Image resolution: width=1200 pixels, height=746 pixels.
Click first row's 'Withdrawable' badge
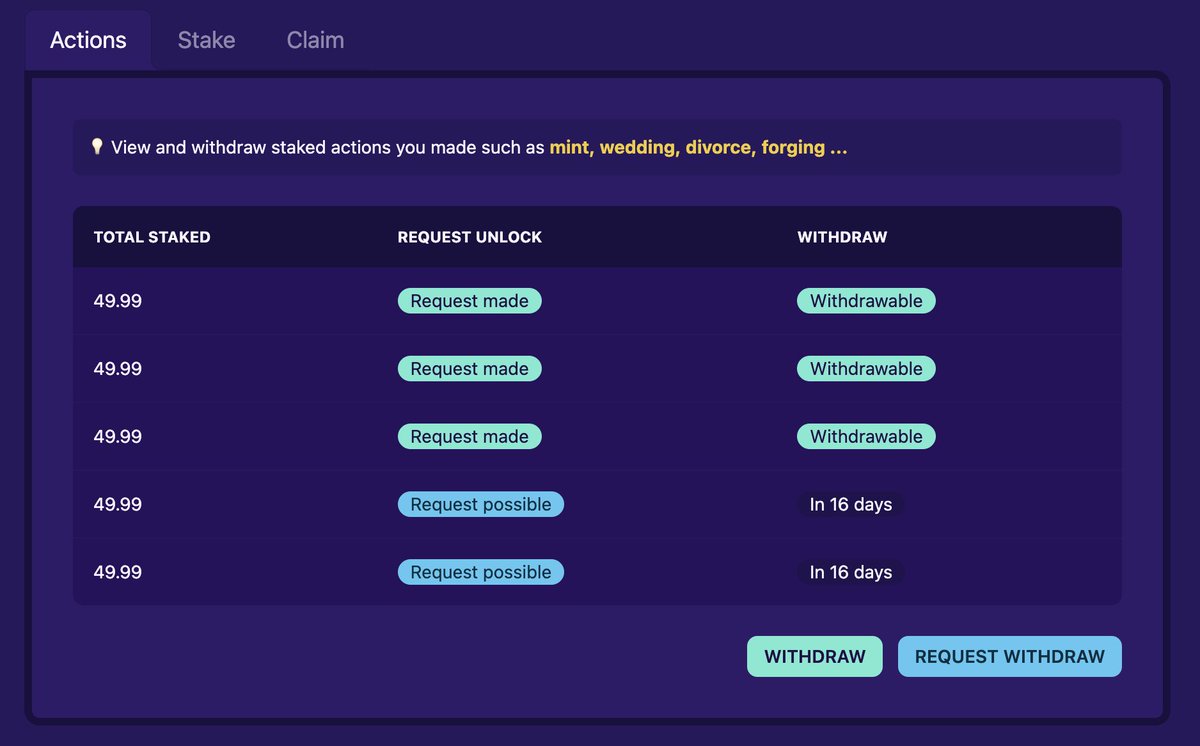coord(866,301)
